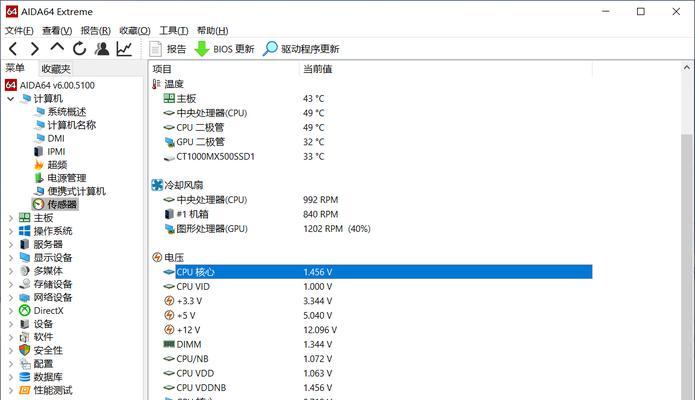The width and height of the screenshot is (695, 400).
Task: Select 系统概述 in the tree
Action: click(x=66, y=112)
